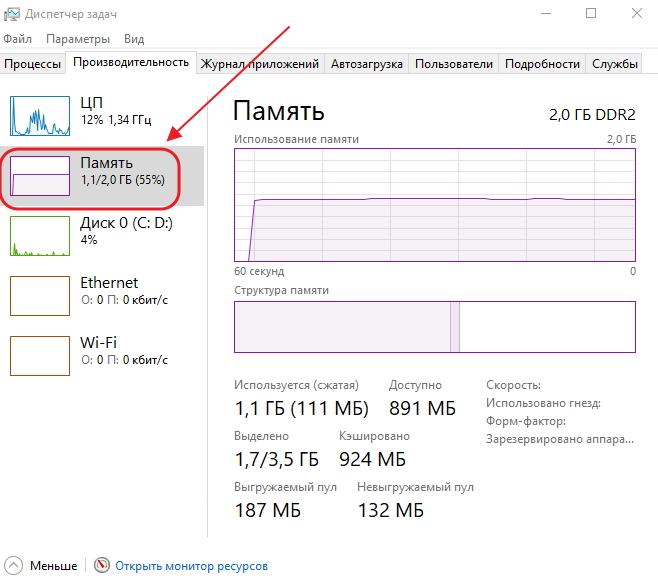This screenshot has height=588, width=658.
Task: Click the 4% disk usage value
Action: [89, 240]
